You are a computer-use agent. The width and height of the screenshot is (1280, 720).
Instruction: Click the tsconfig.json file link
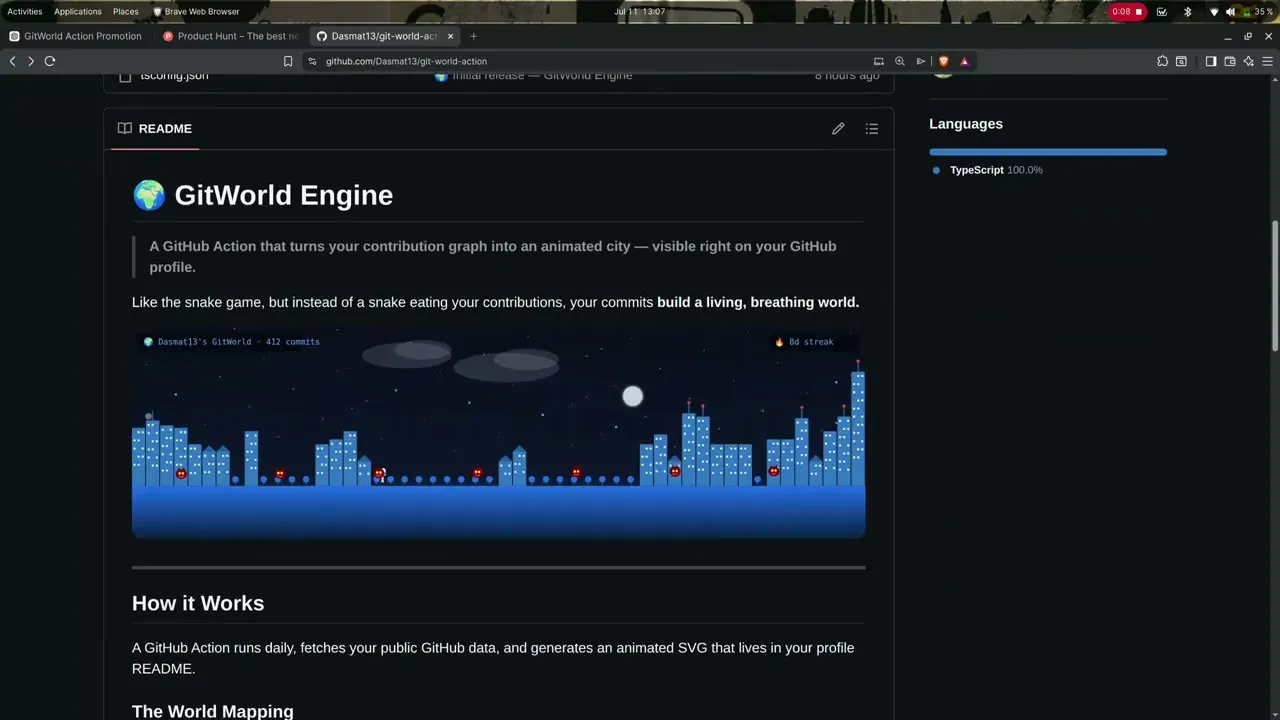pos(174,76)
